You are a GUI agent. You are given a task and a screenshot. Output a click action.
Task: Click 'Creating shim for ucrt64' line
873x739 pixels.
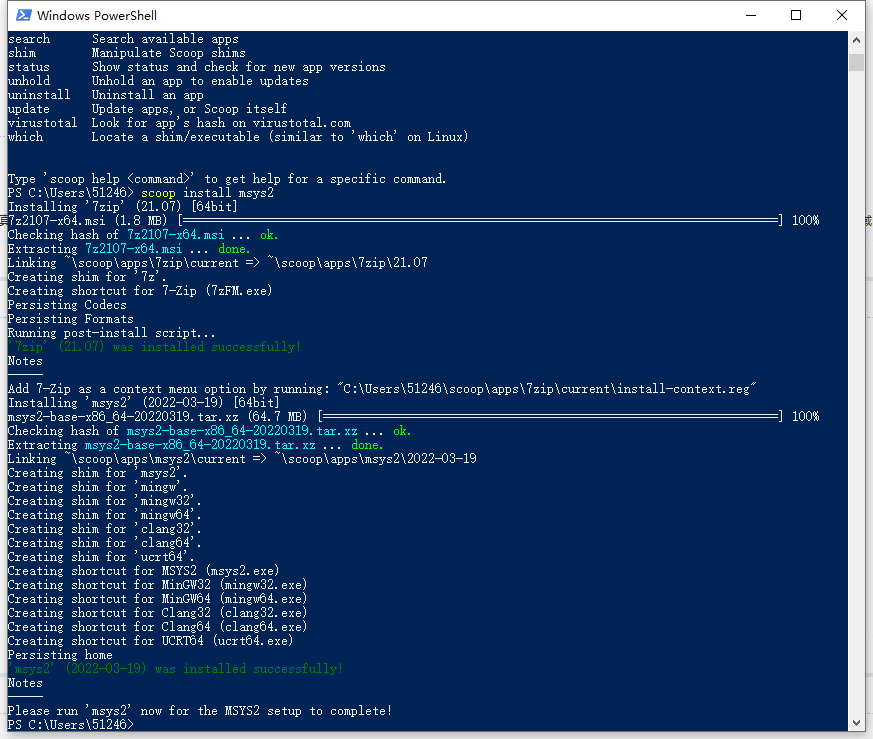point(101,556)
